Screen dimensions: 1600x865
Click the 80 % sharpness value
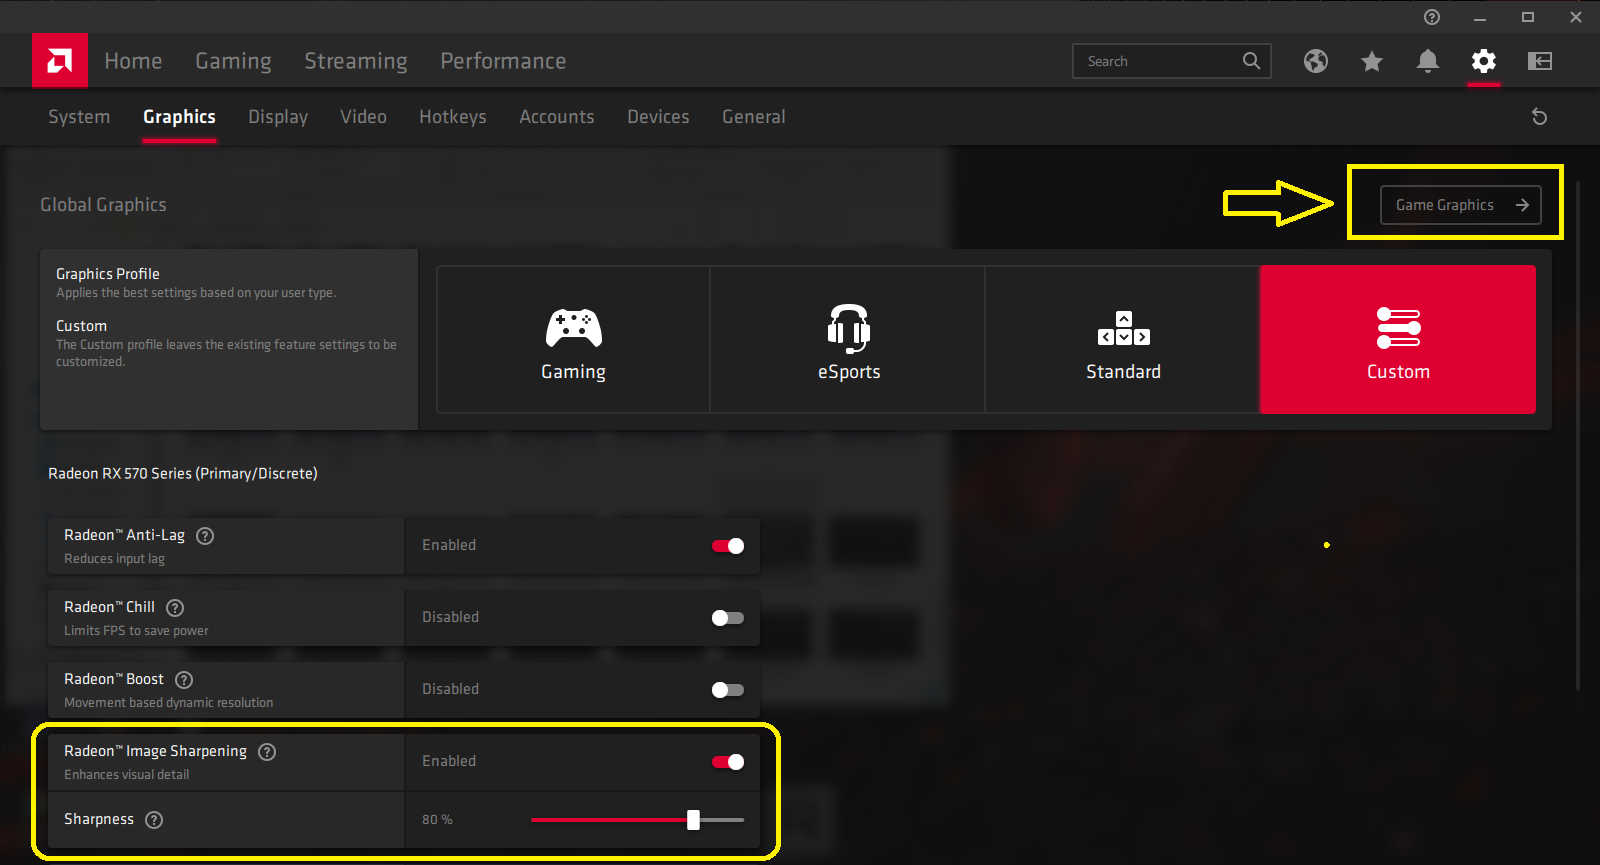(437, 820)
